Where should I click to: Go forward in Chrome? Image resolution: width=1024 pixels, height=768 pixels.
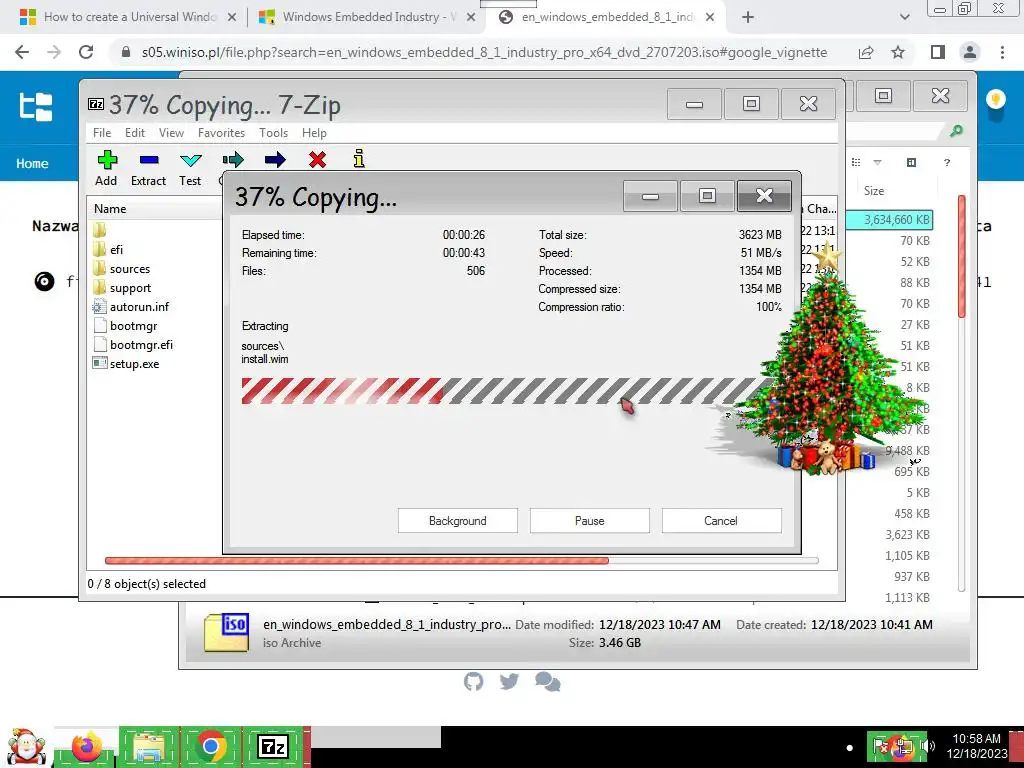(54, 52)
